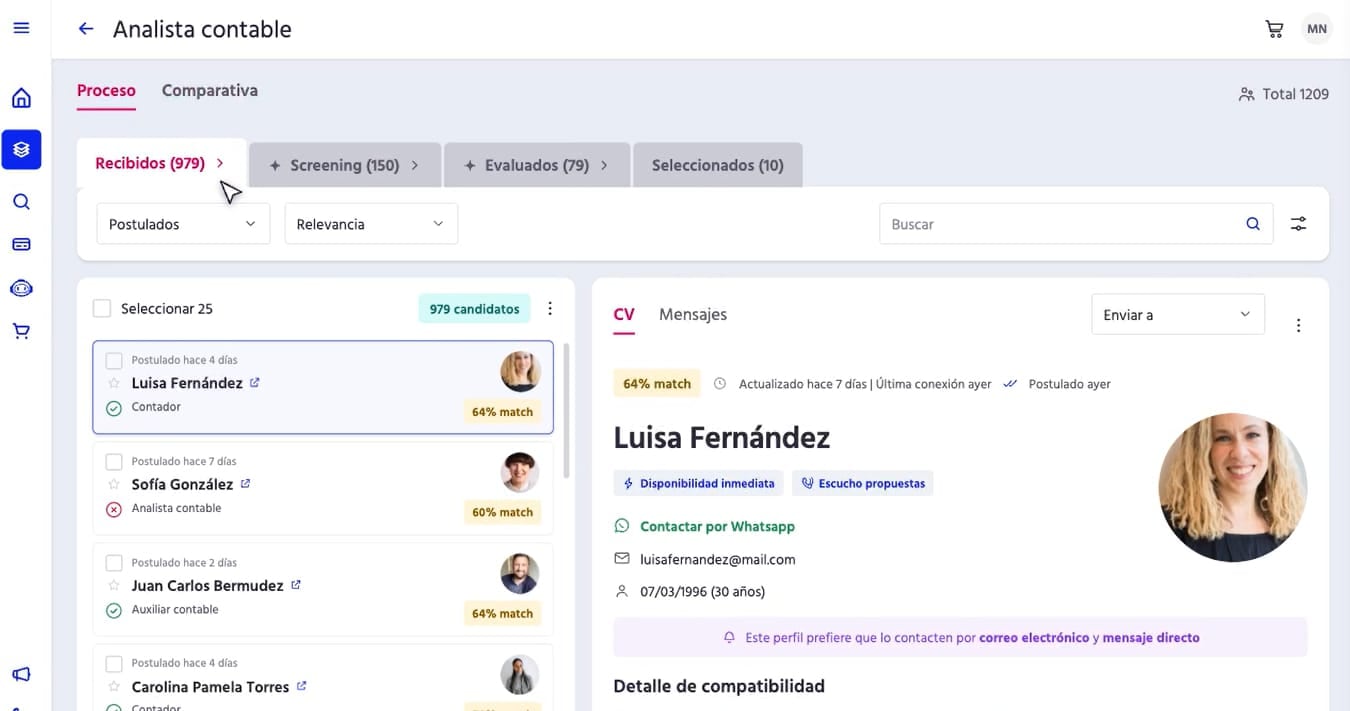Open the Postulados dropdown

point(183,224)
